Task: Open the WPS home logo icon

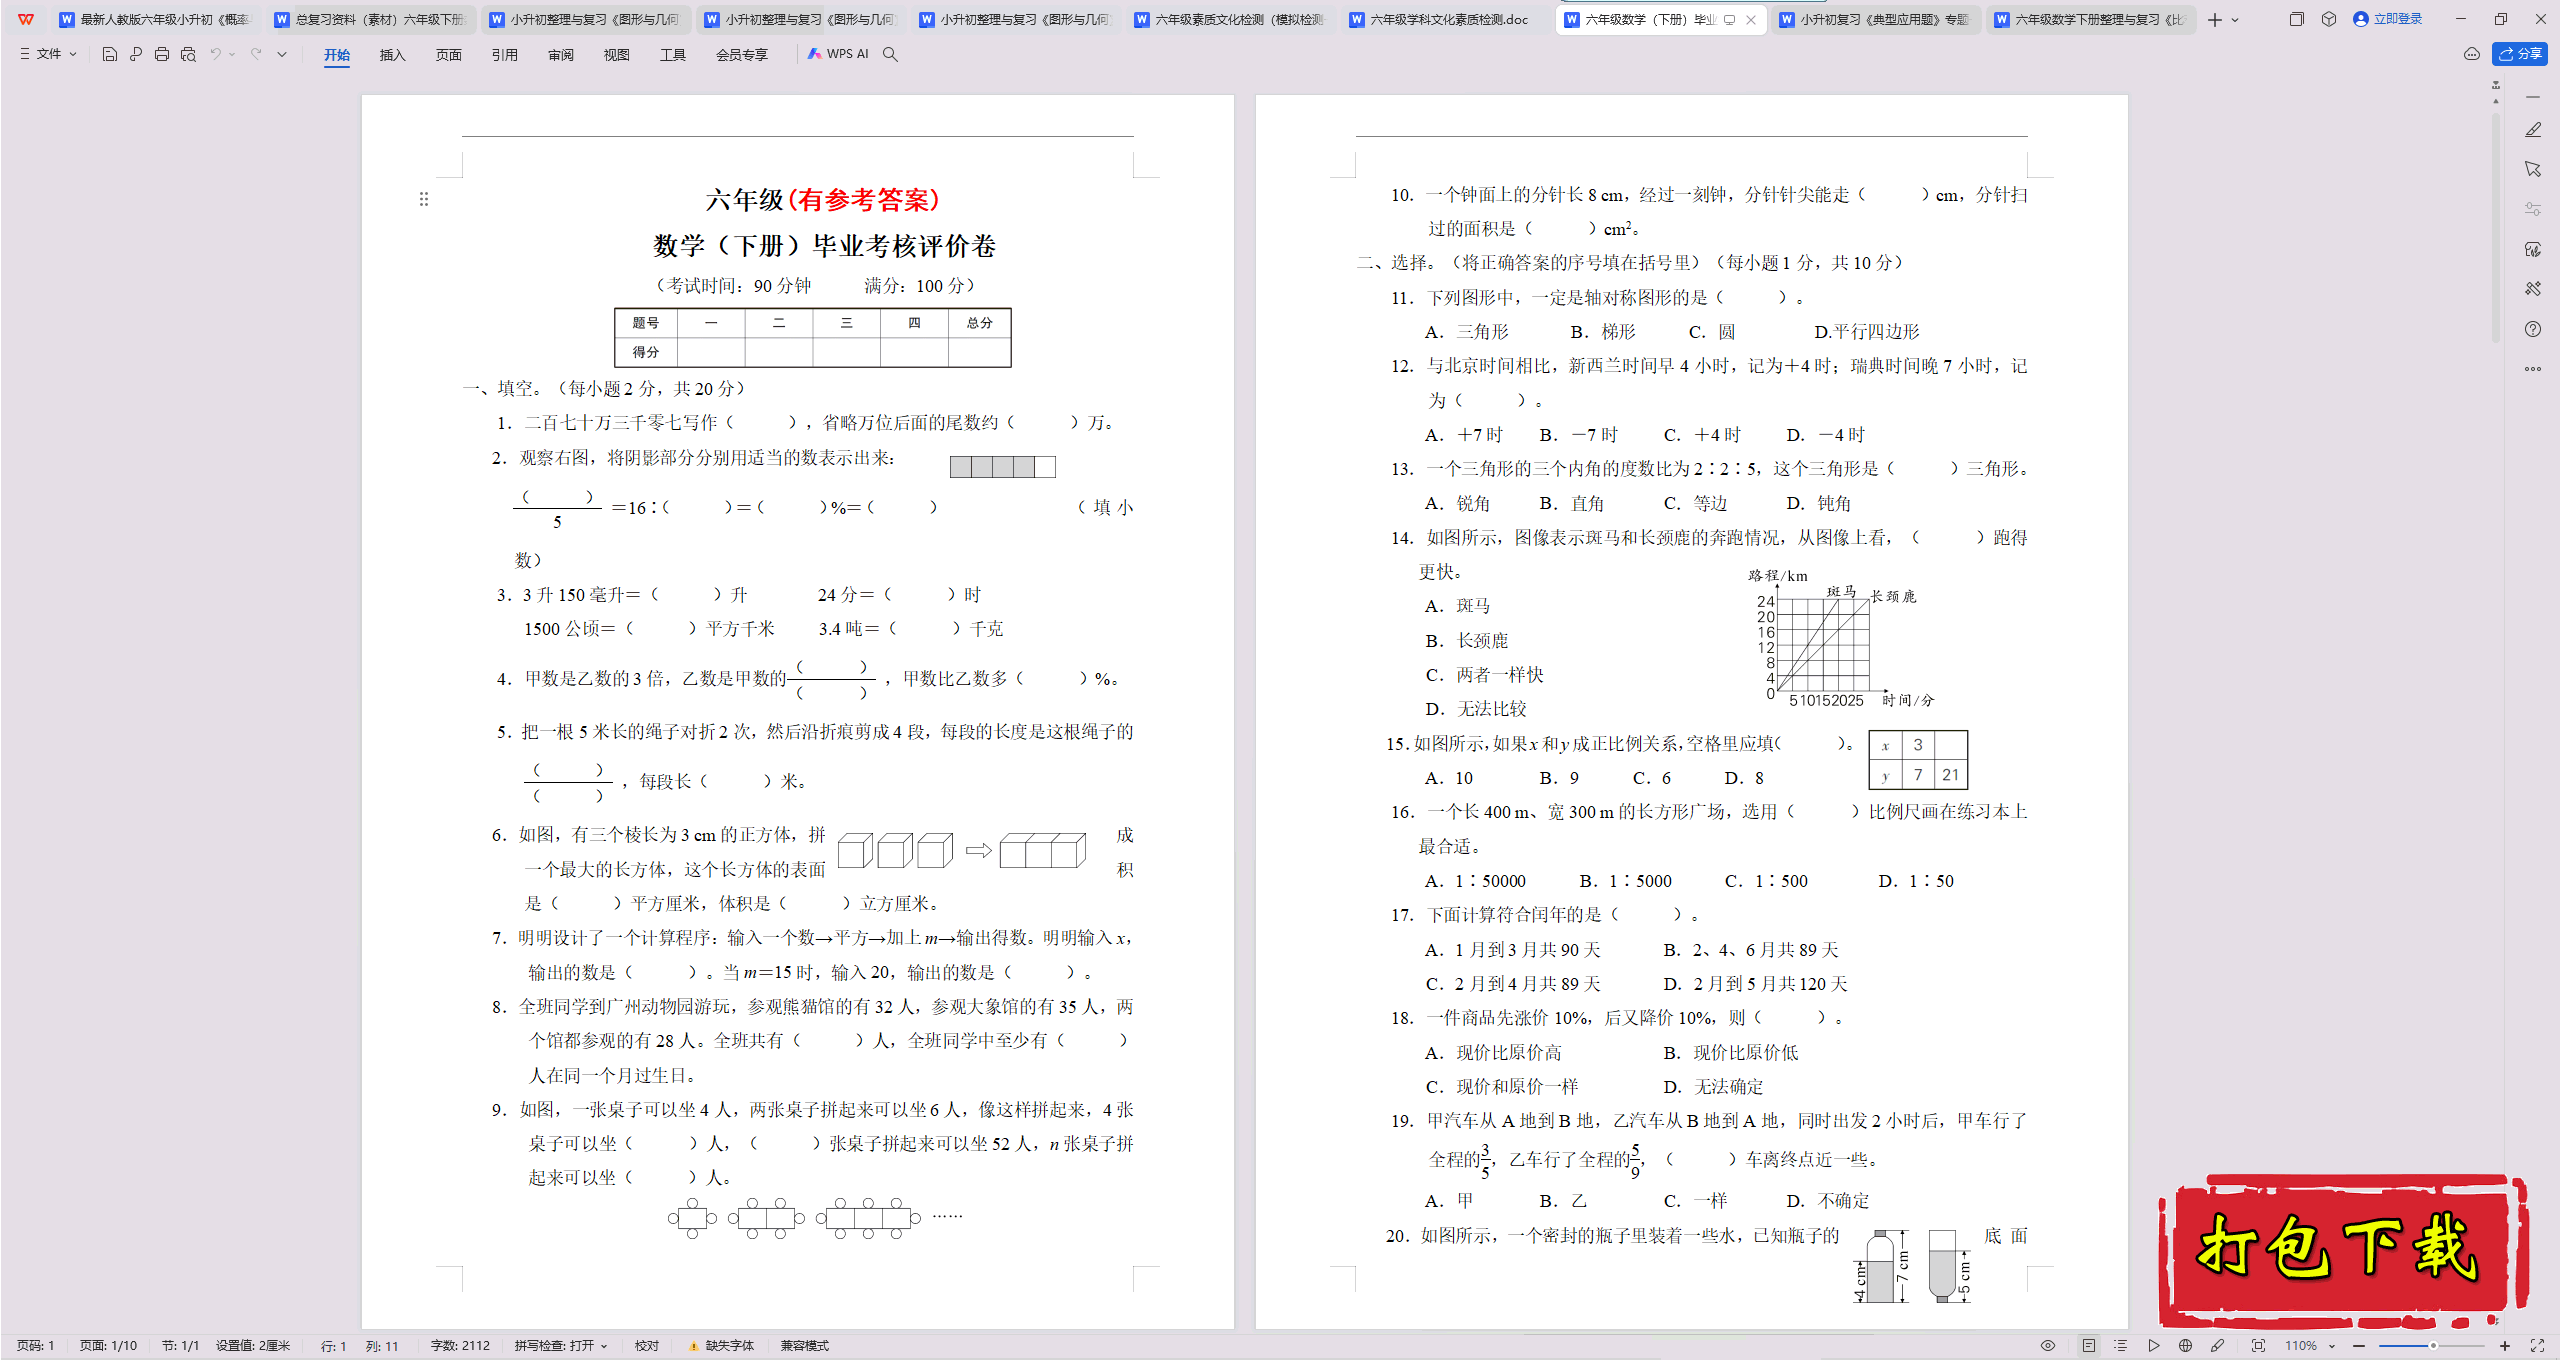Action: point(26,19)
